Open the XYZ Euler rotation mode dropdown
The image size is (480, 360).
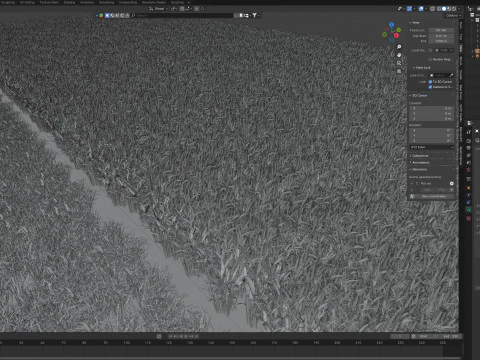point(432,147)
